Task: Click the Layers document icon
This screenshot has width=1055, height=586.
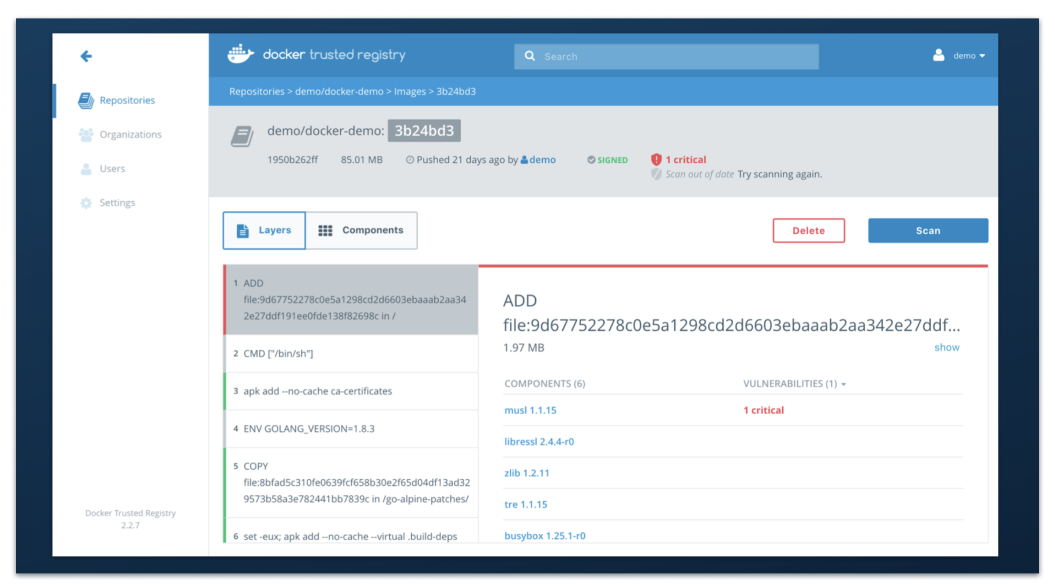Action: [x=243, y=231]
